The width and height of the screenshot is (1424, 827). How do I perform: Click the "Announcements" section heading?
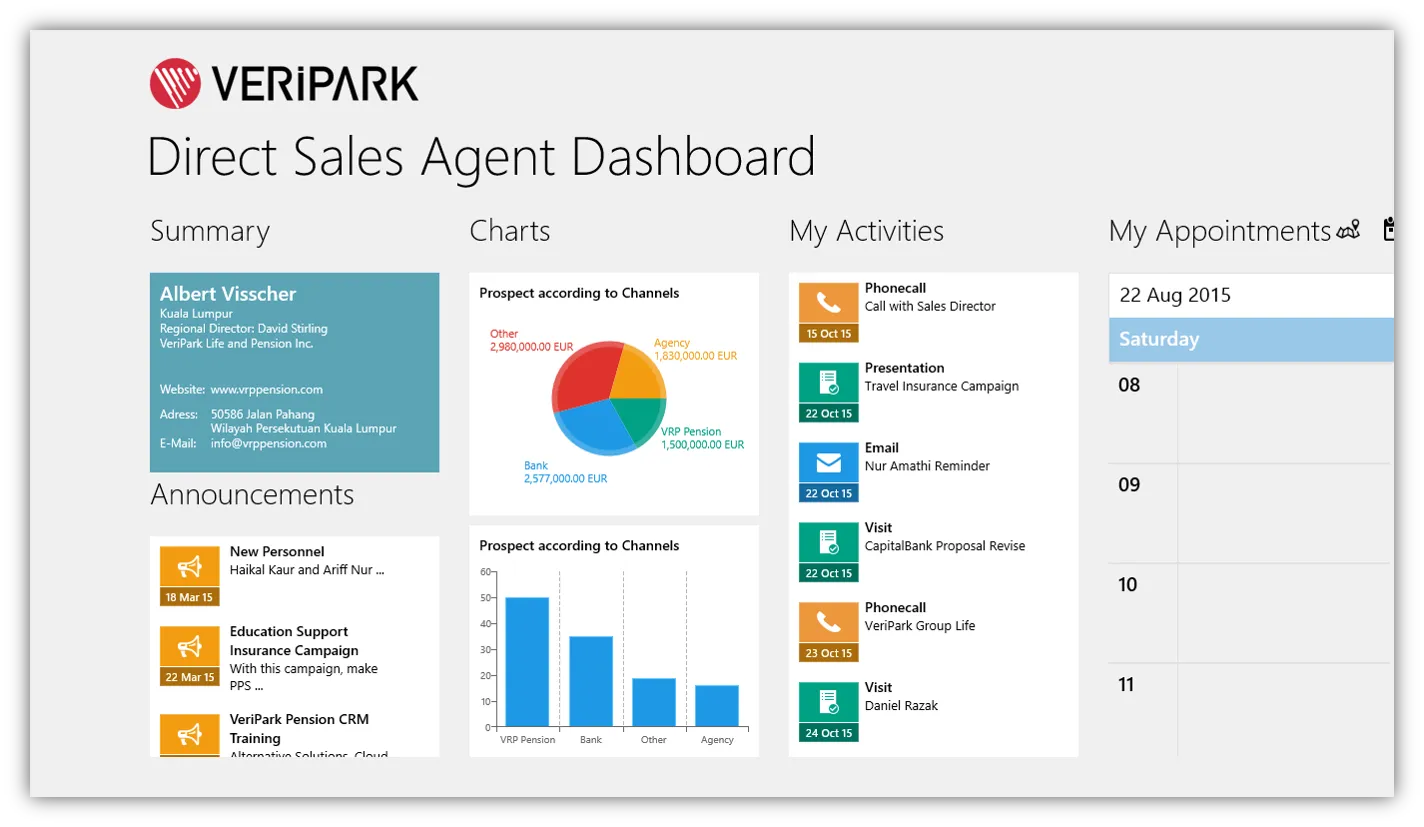tap(252, 495)
